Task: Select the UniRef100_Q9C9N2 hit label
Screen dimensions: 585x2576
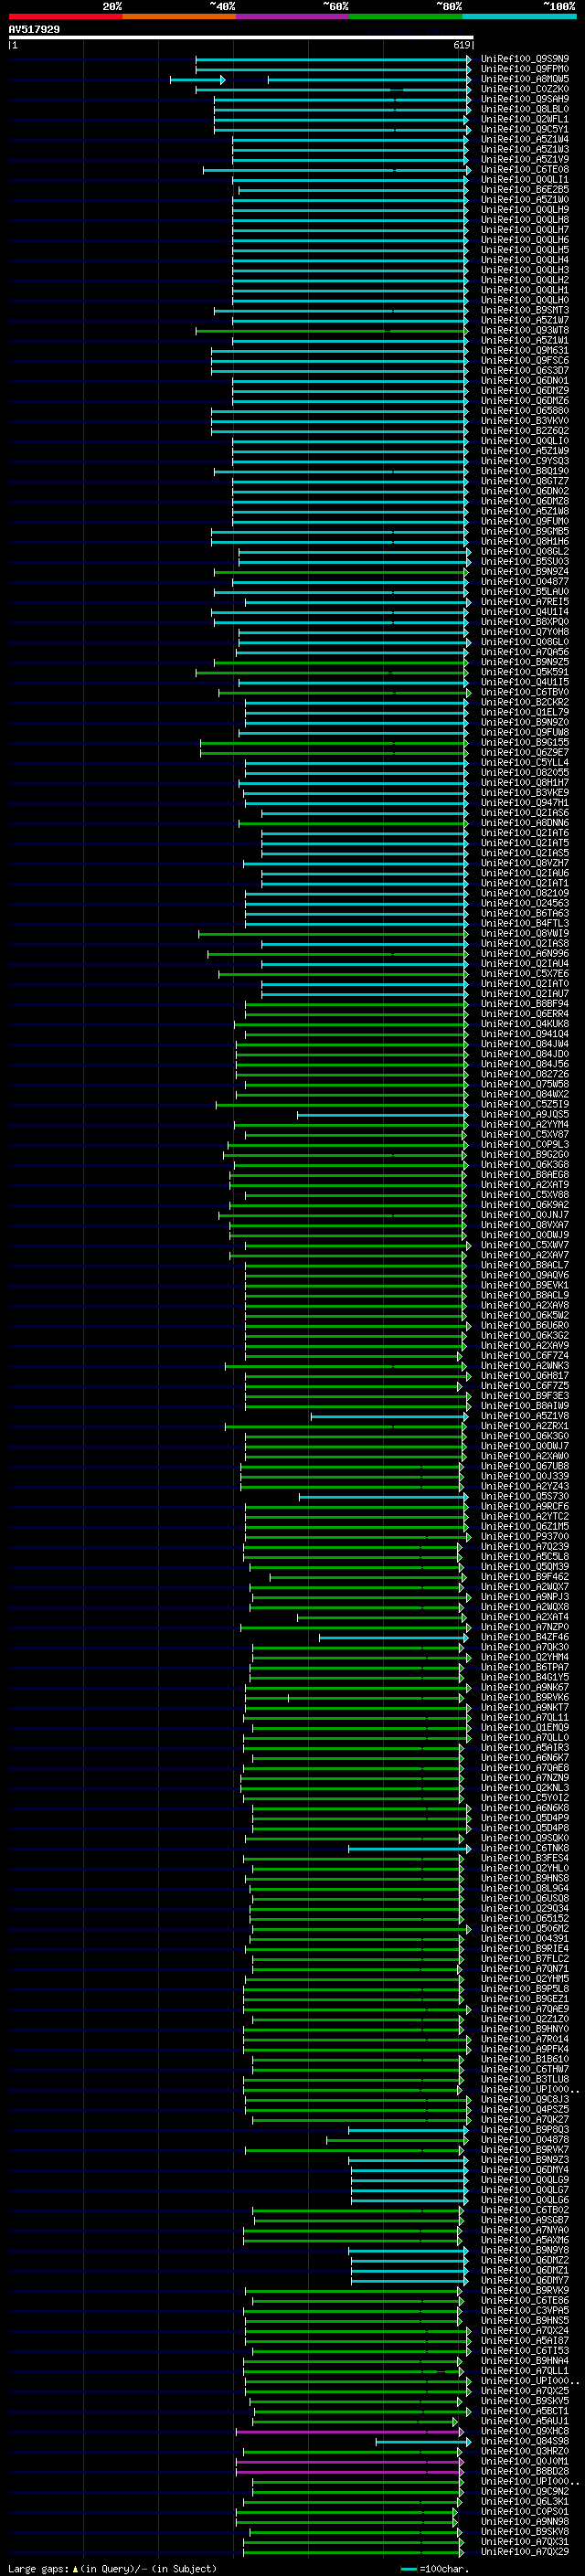Action: [x=525, y=2491]
